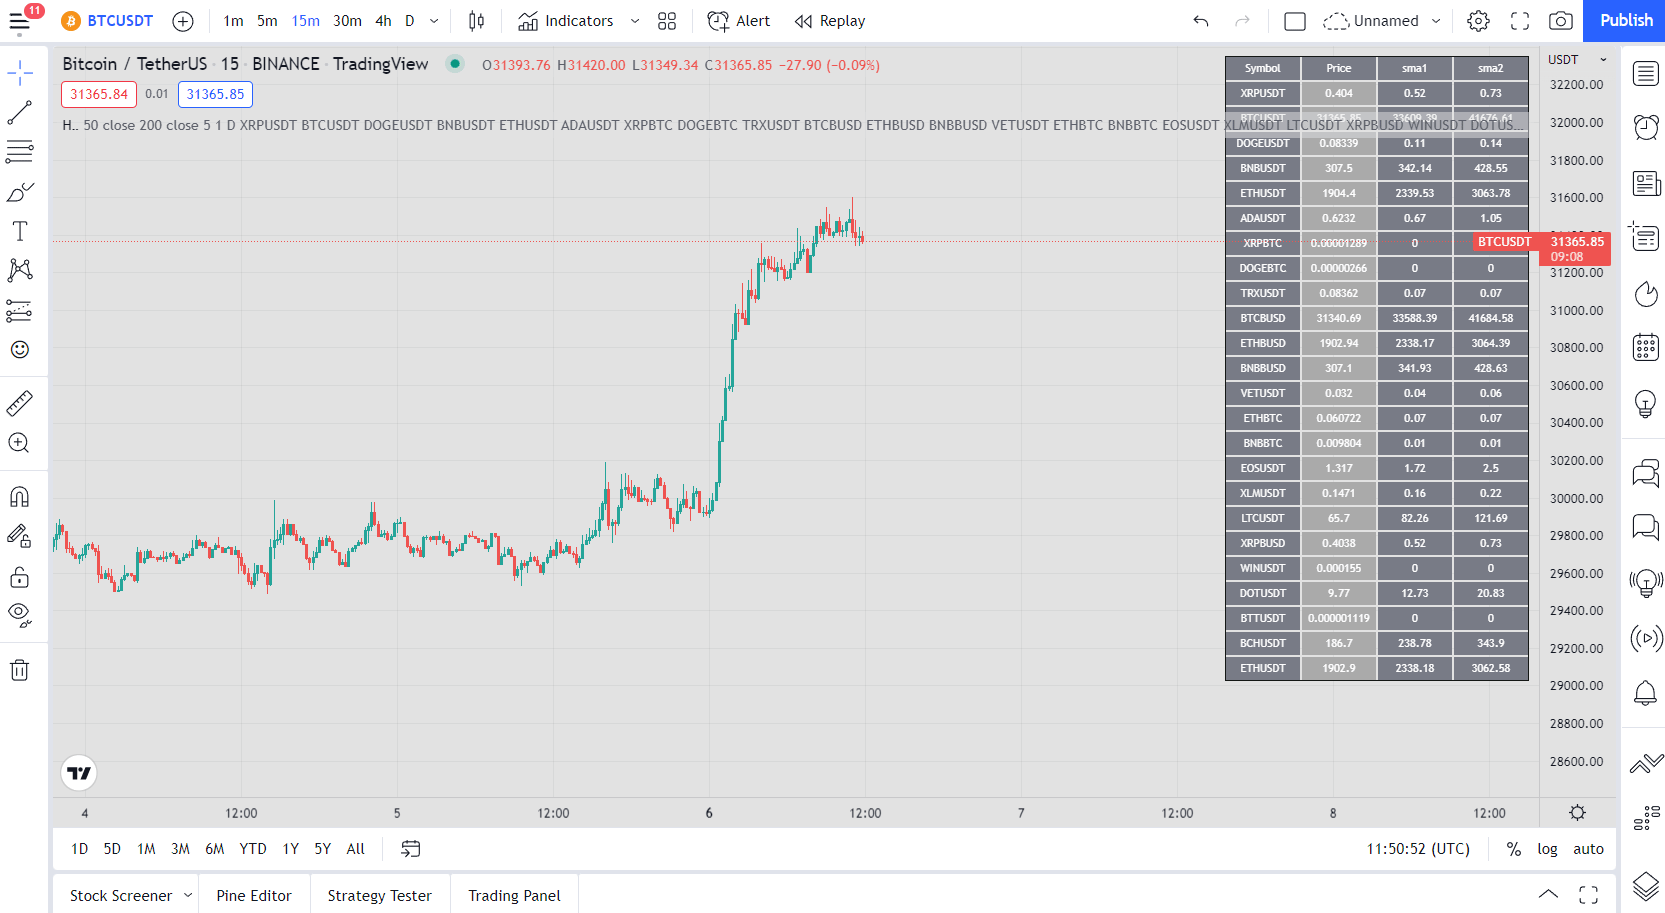Viewport: 1665px width, 913px height.
Task: Open the watchlist panel icon
Action: point(1645,73)
